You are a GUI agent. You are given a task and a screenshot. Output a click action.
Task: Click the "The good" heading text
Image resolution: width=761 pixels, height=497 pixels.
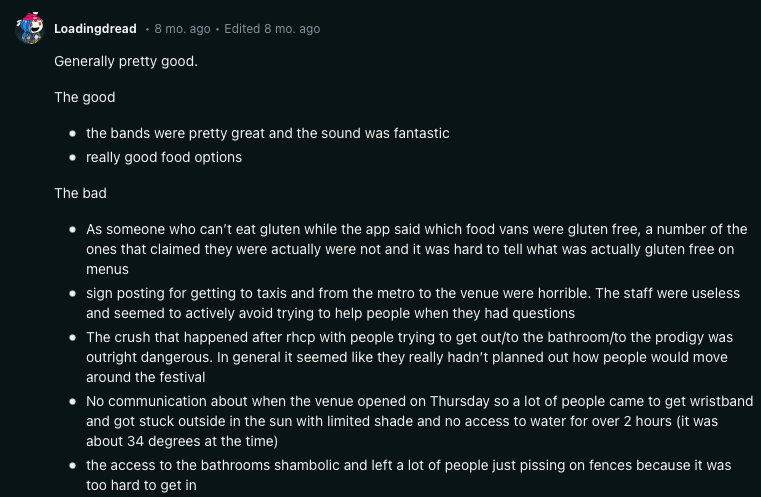tap(84, 97)
